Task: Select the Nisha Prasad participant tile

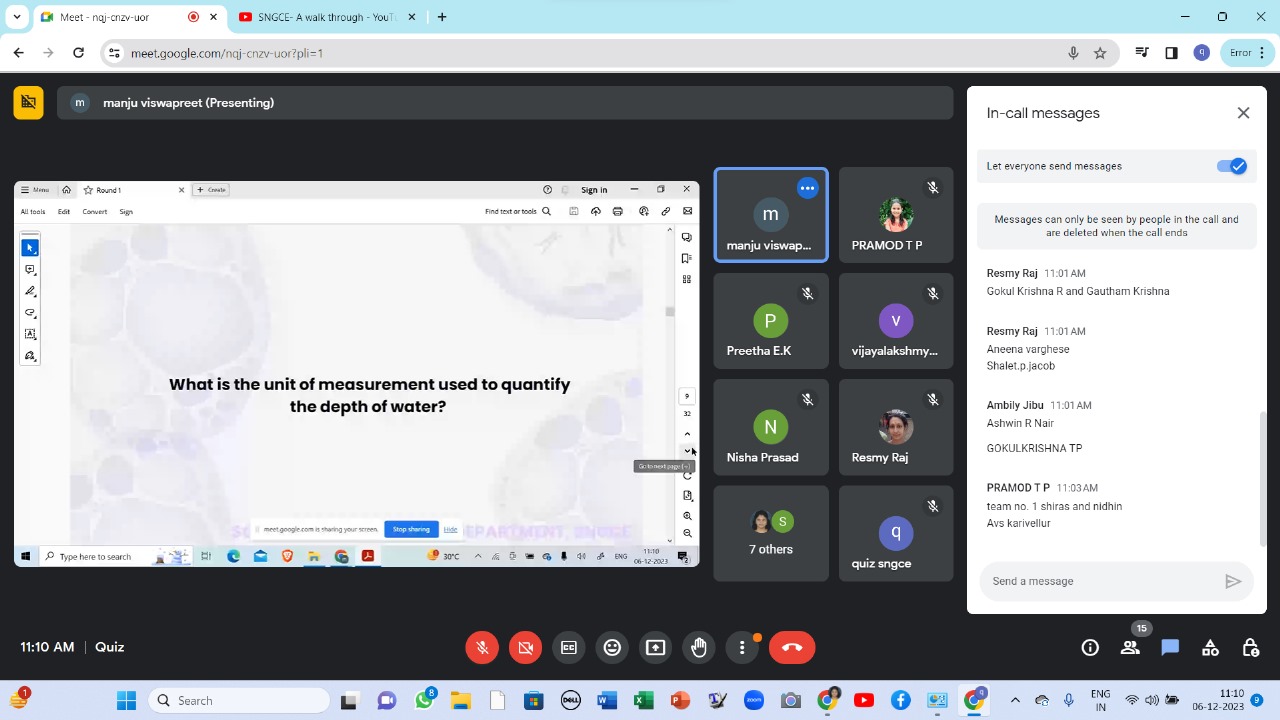Action: 771,427
